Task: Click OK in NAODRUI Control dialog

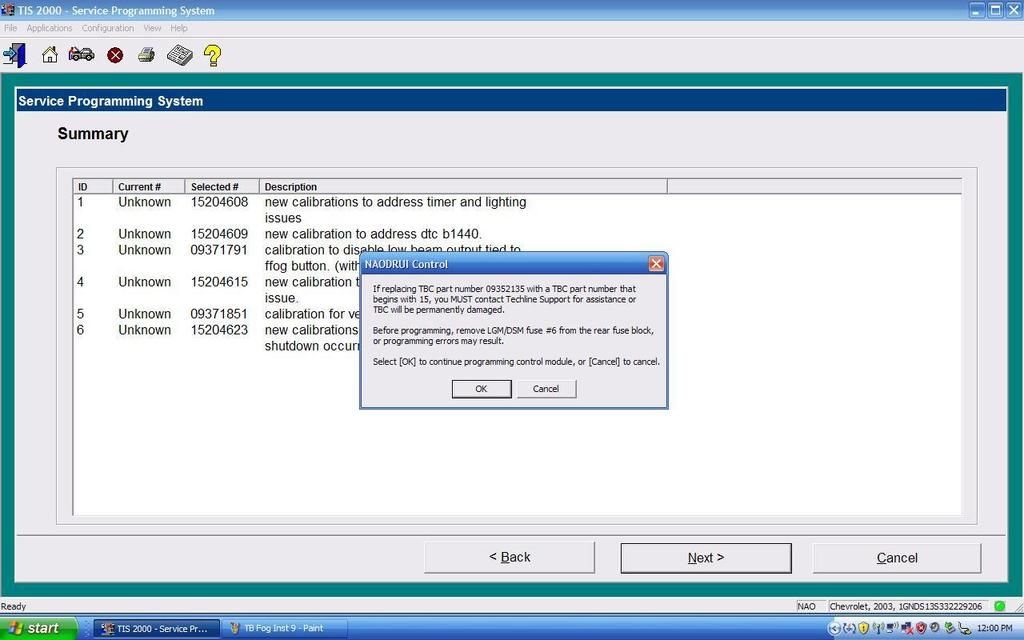Action: click(481, 389)
